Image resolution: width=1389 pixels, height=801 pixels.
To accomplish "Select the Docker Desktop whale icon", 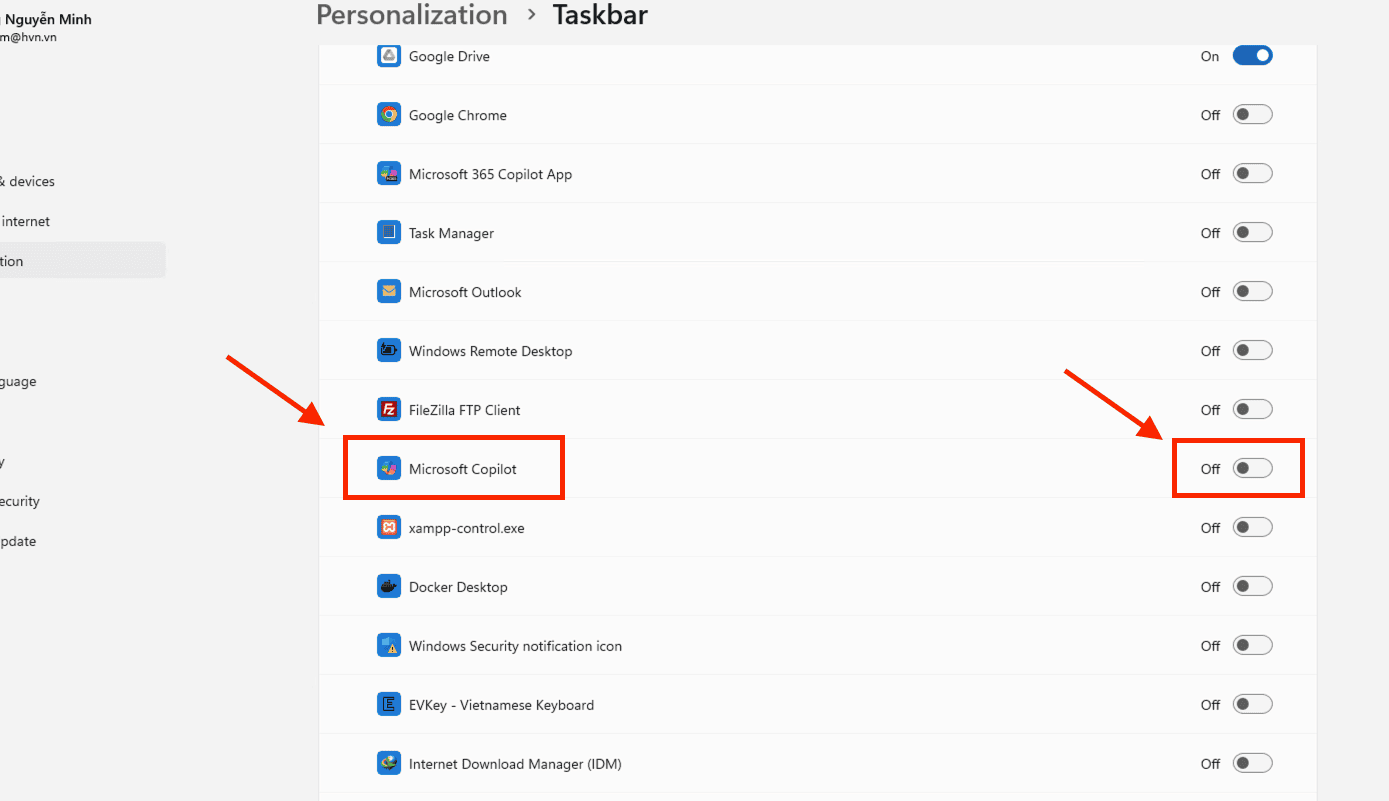I will tap(388, 586).
